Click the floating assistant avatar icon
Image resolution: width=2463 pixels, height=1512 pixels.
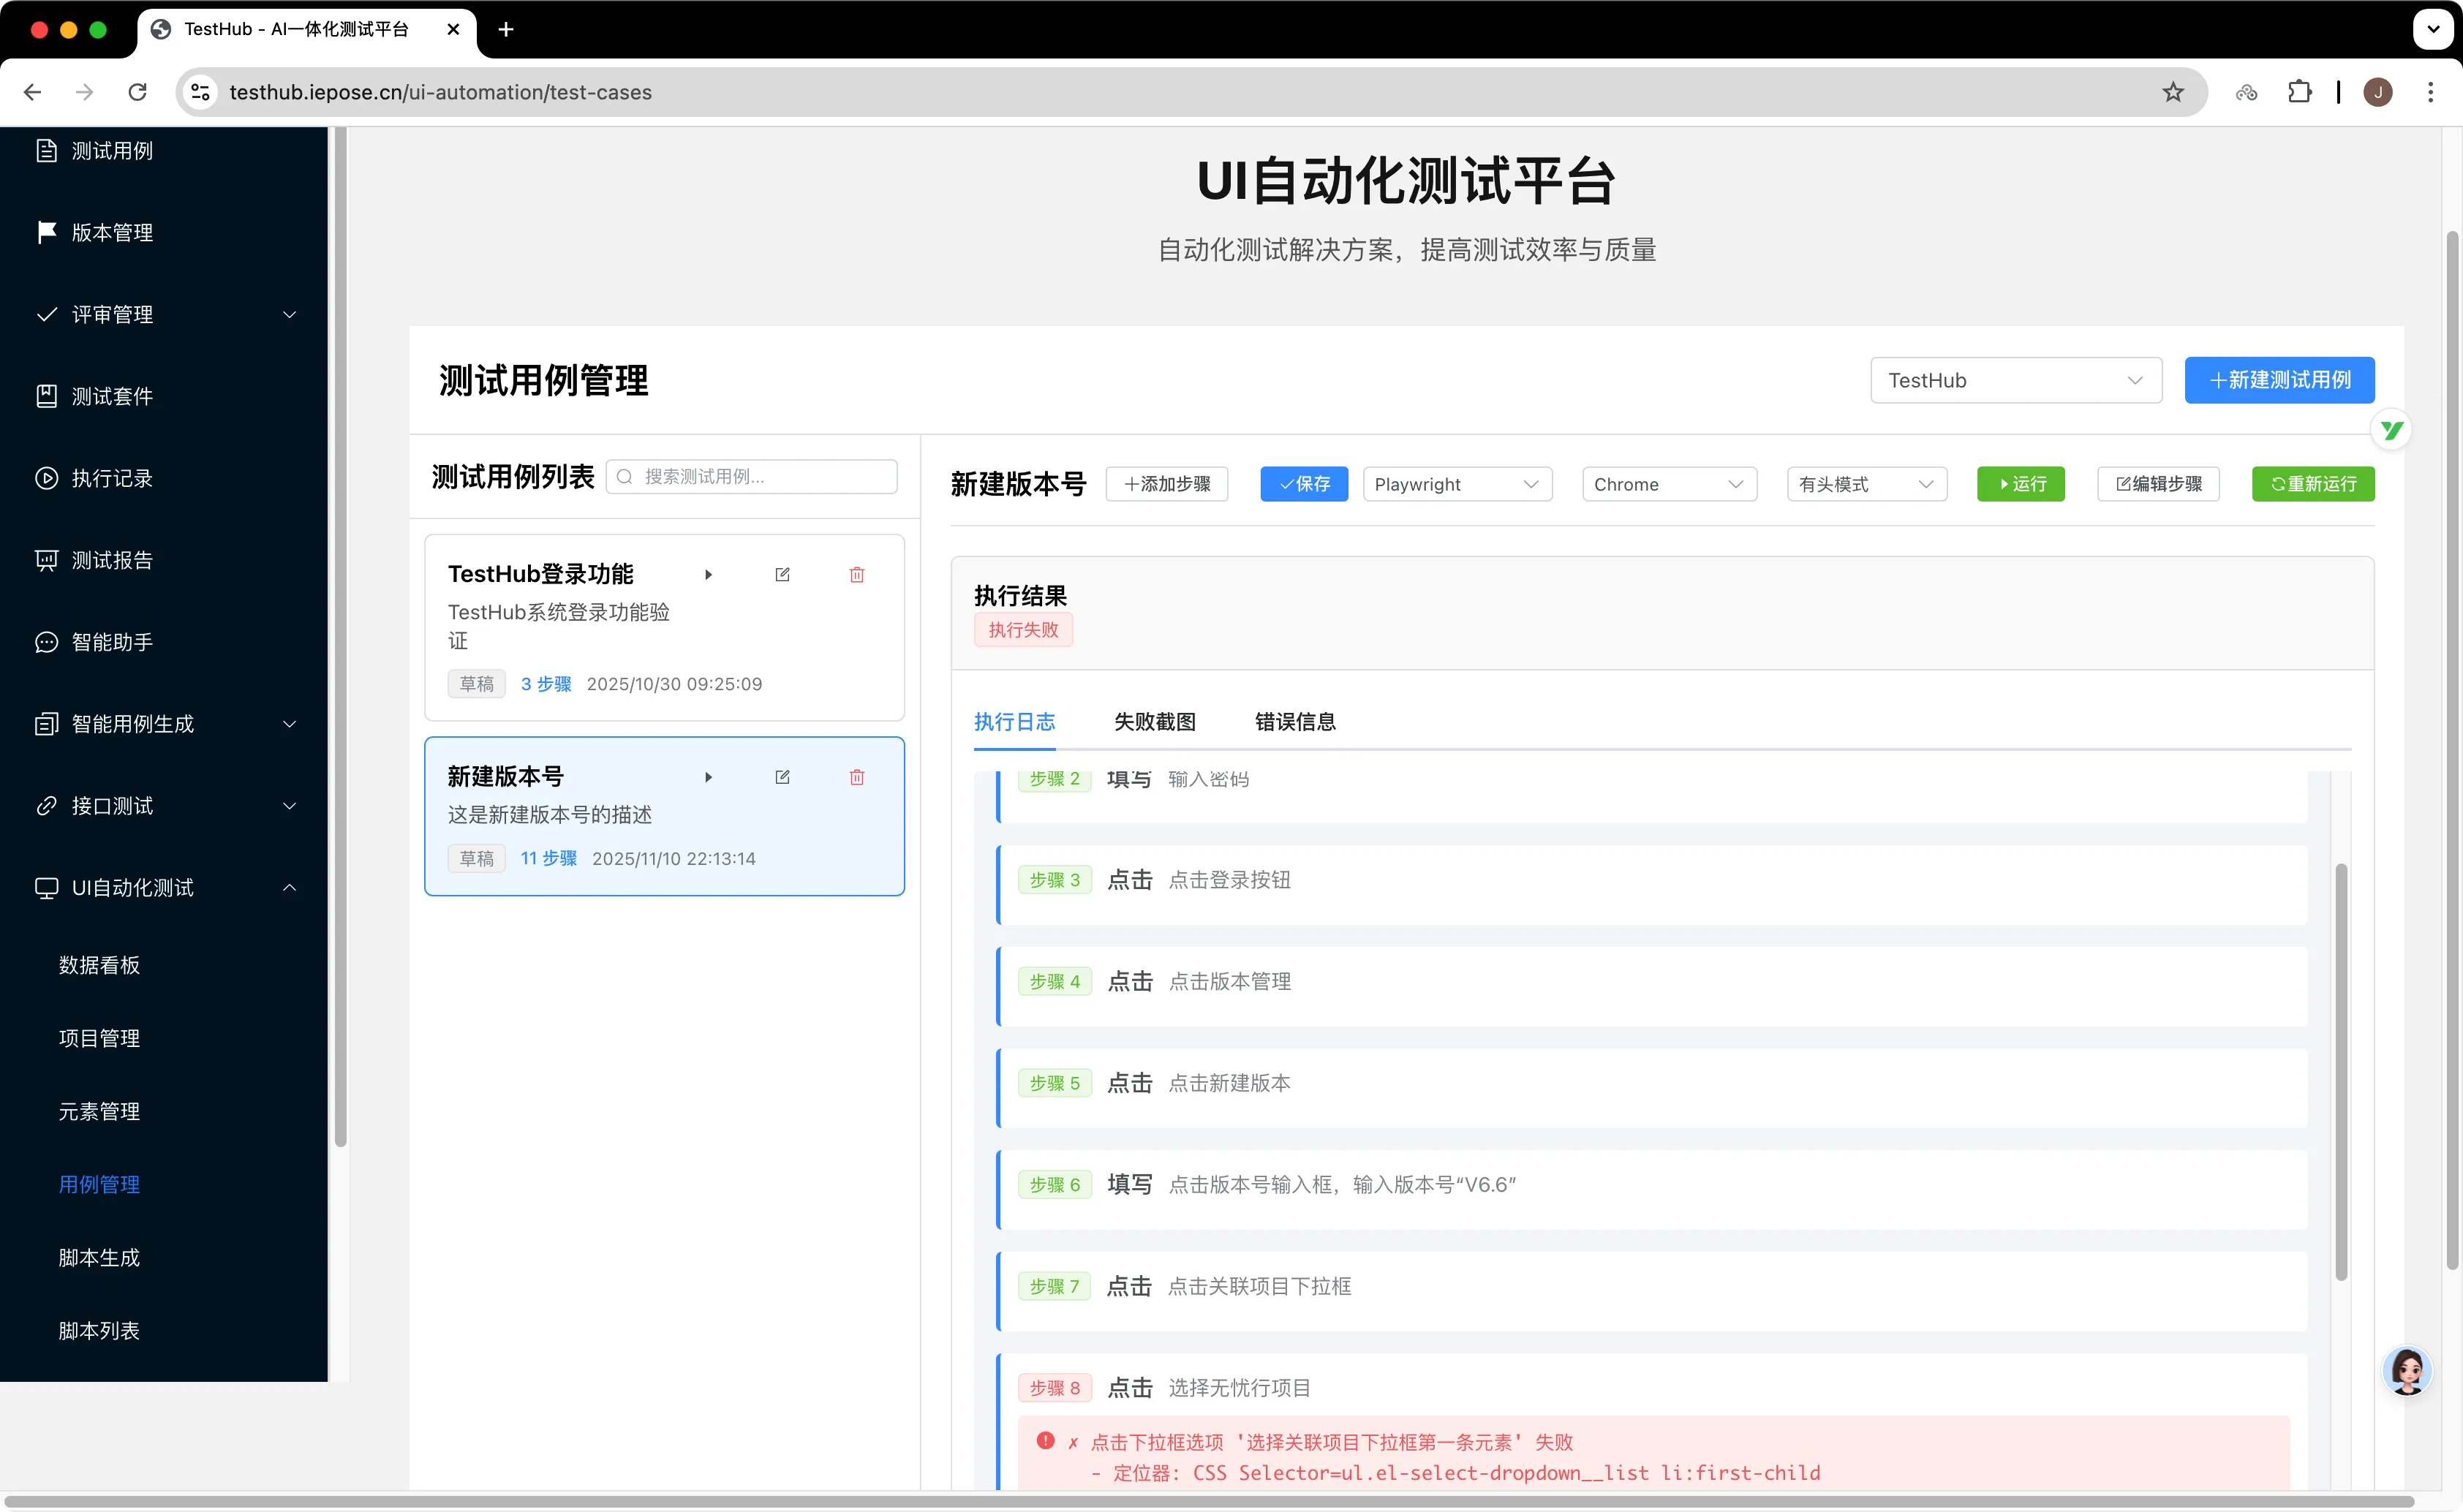tap(2406, 1371)
